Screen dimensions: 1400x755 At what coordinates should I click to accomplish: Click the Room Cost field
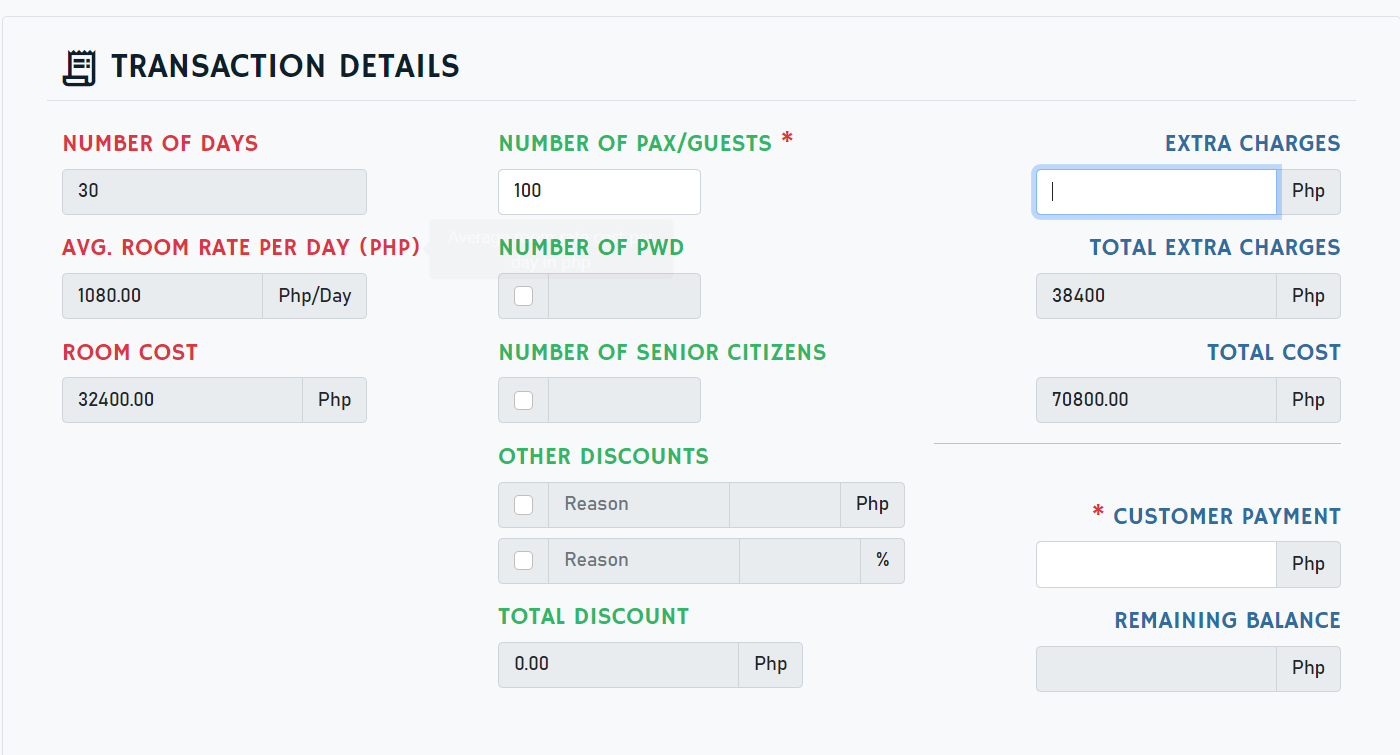tap(182, 400)
